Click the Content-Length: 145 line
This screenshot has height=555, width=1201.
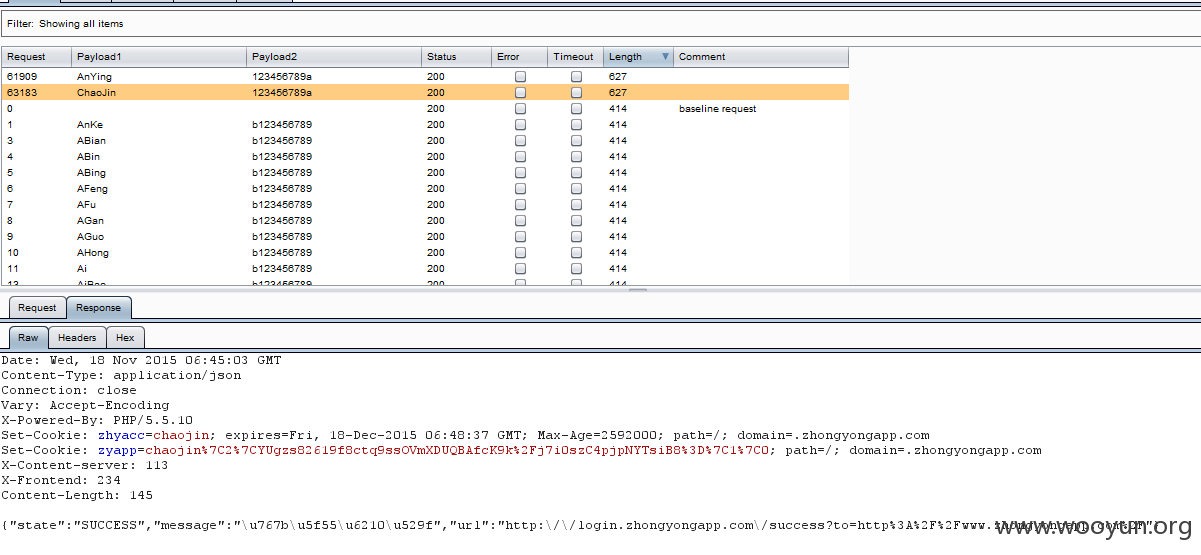pos(77,495)
